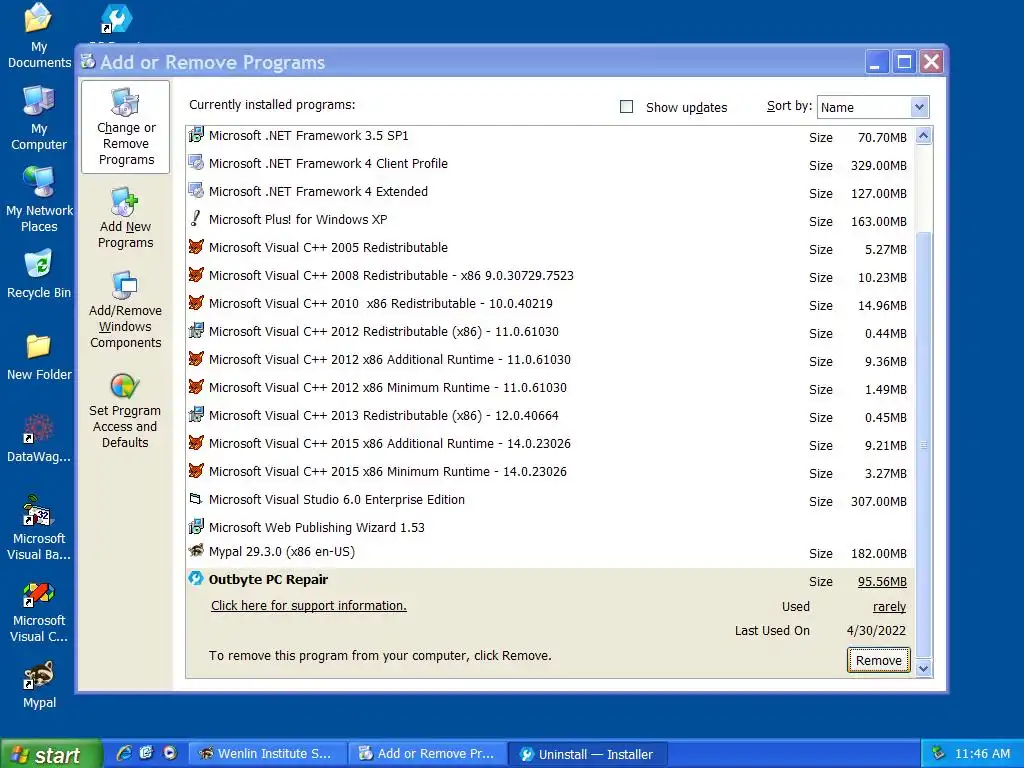Open Click here for support information link

click(x=308, y=606)
